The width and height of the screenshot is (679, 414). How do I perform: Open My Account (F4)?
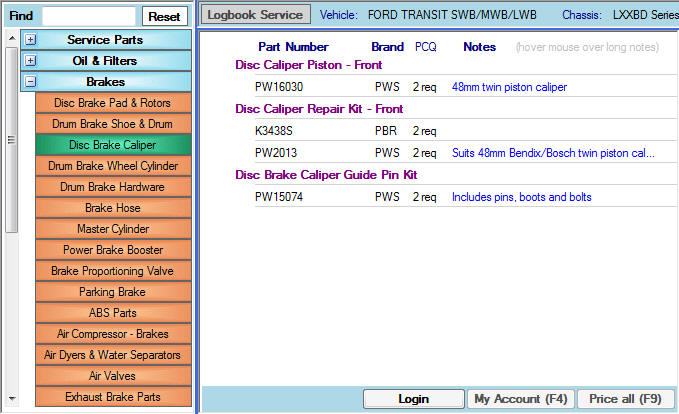coord(520,399)
